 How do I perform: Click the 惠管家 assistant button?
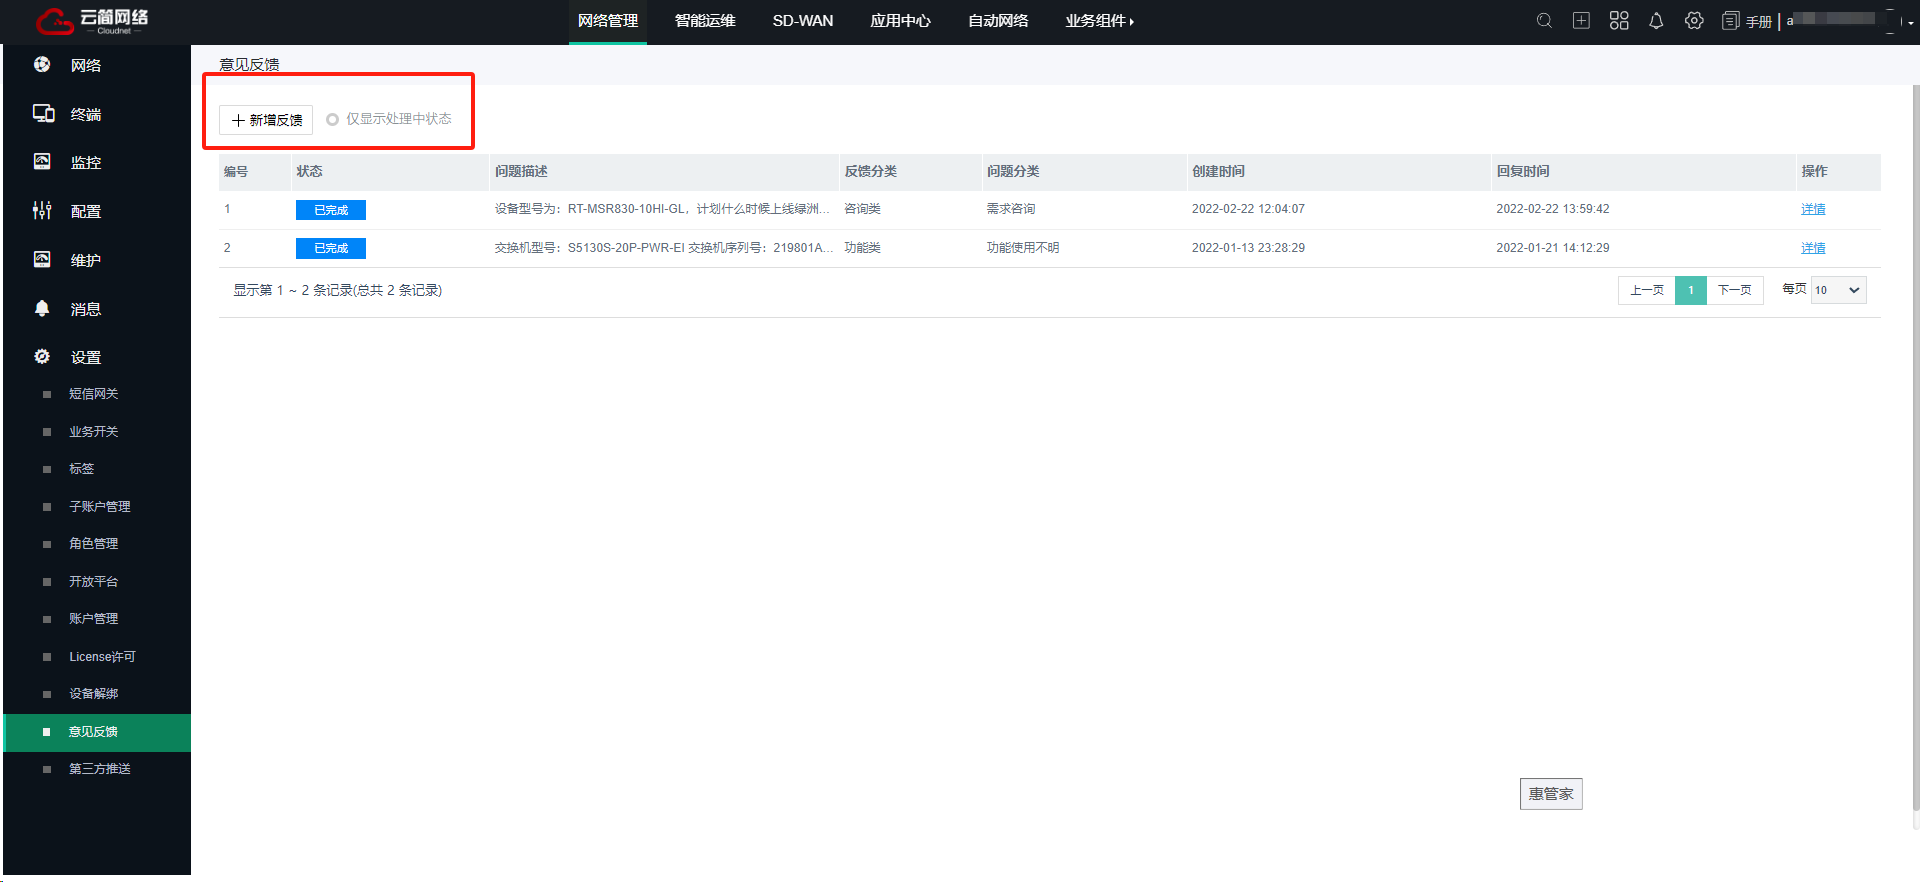tap(1551, 794)
